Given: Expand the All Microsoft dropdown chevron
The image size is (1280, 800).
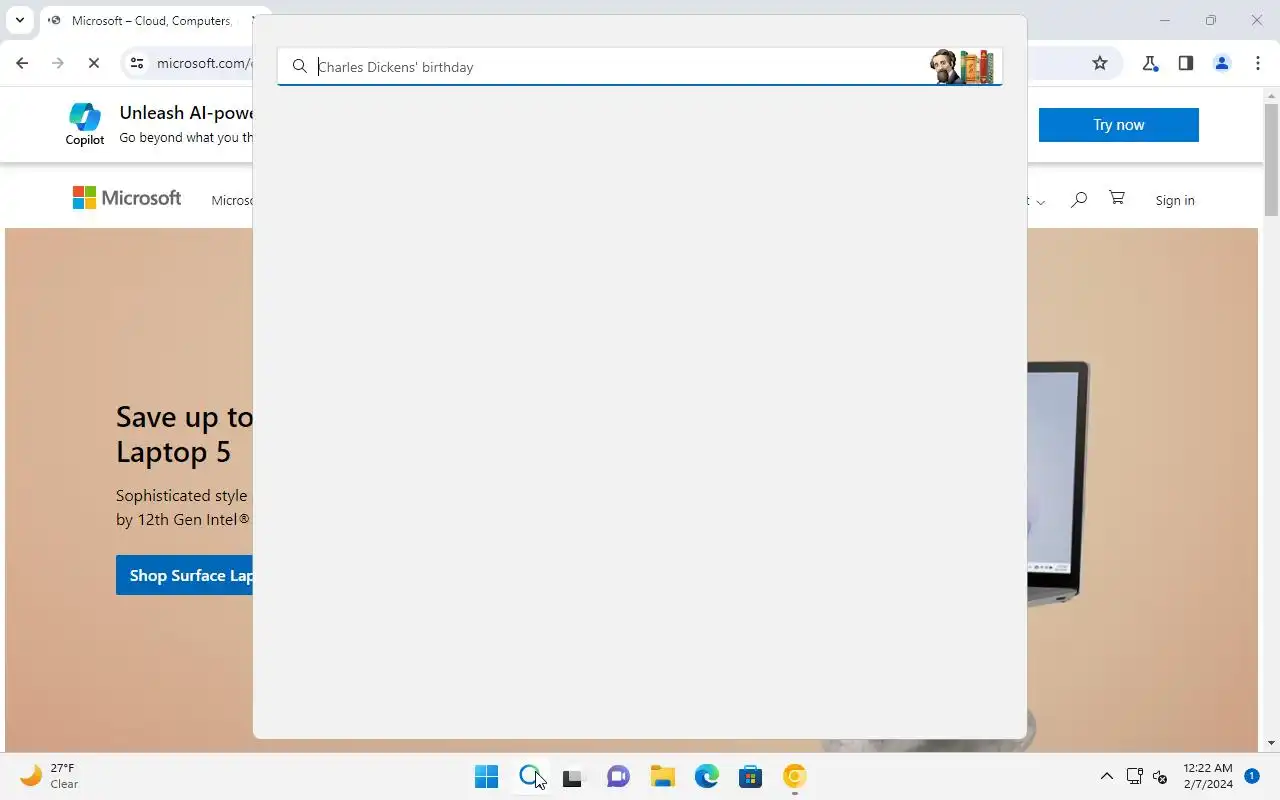Looking at the screenshot, I should click(1040, 202).
